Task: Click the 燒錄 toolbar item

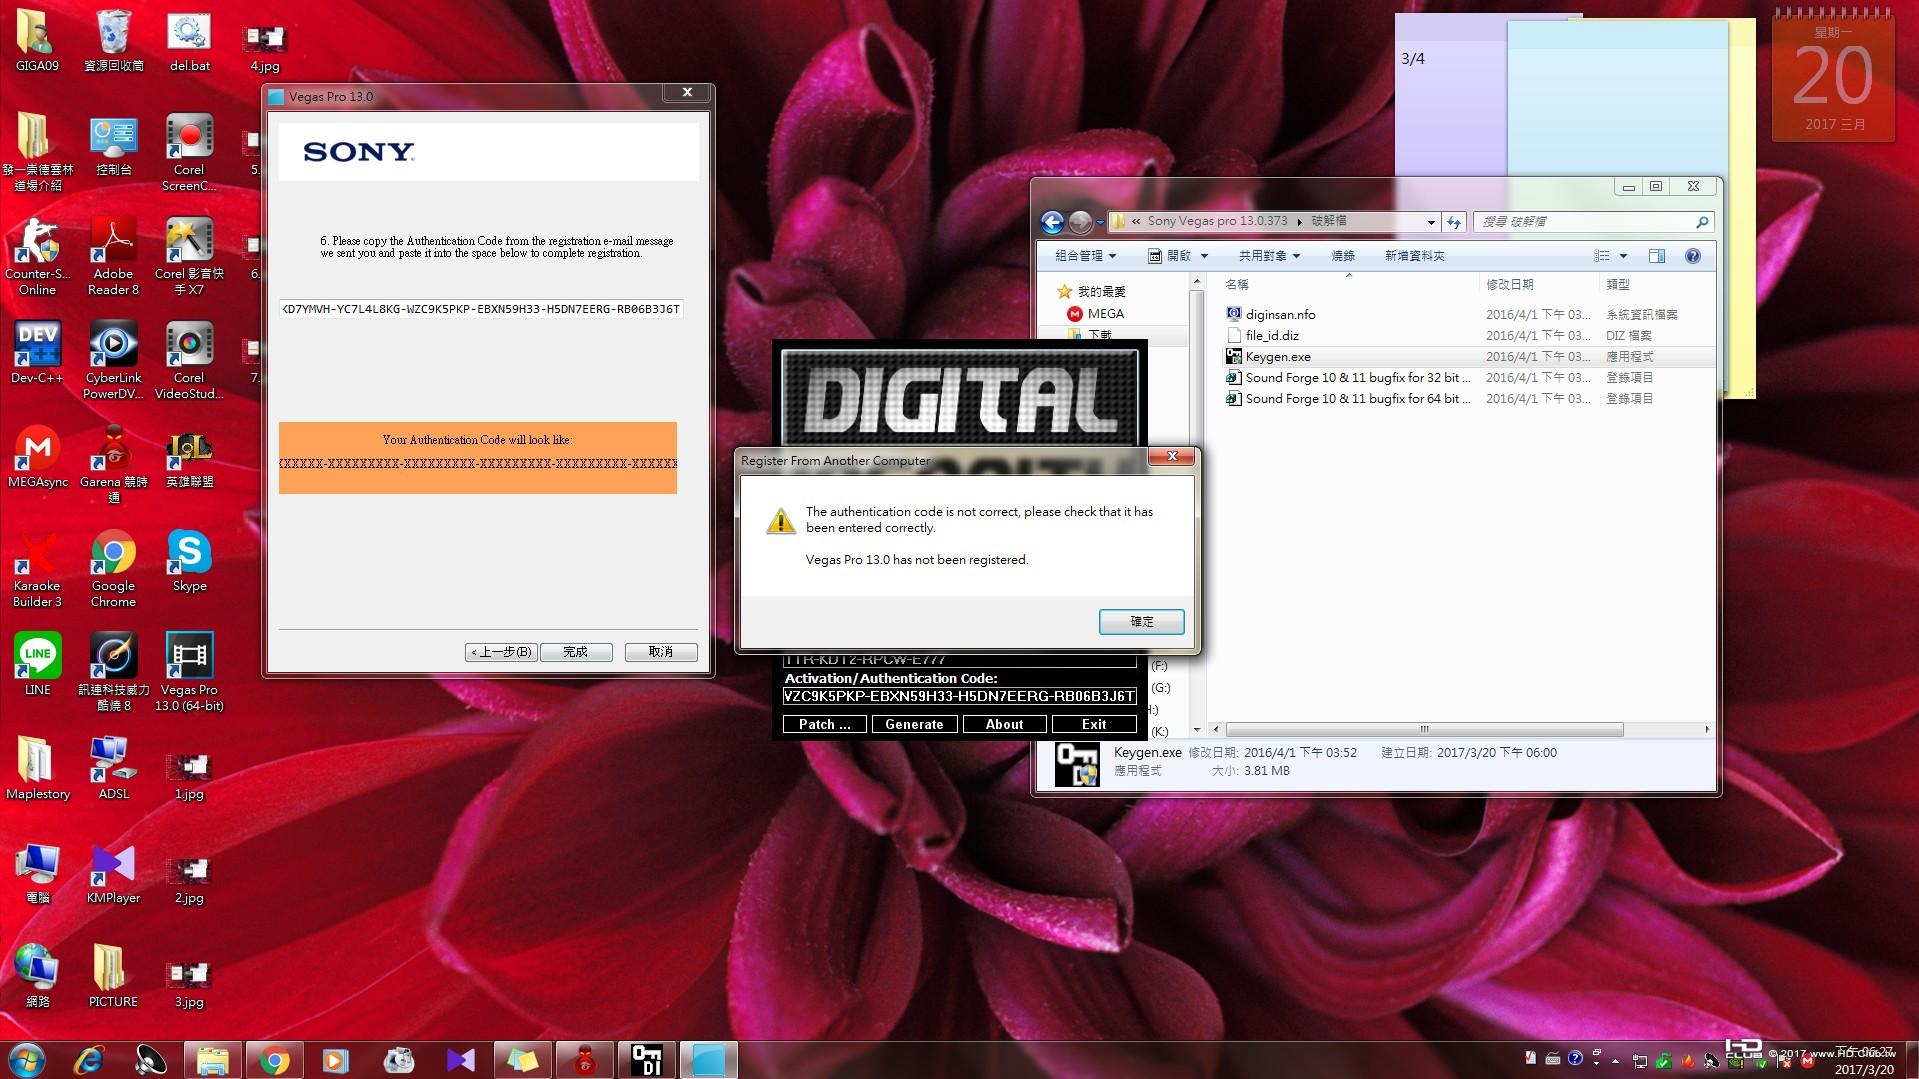Action: click(x=1343, y=256)
